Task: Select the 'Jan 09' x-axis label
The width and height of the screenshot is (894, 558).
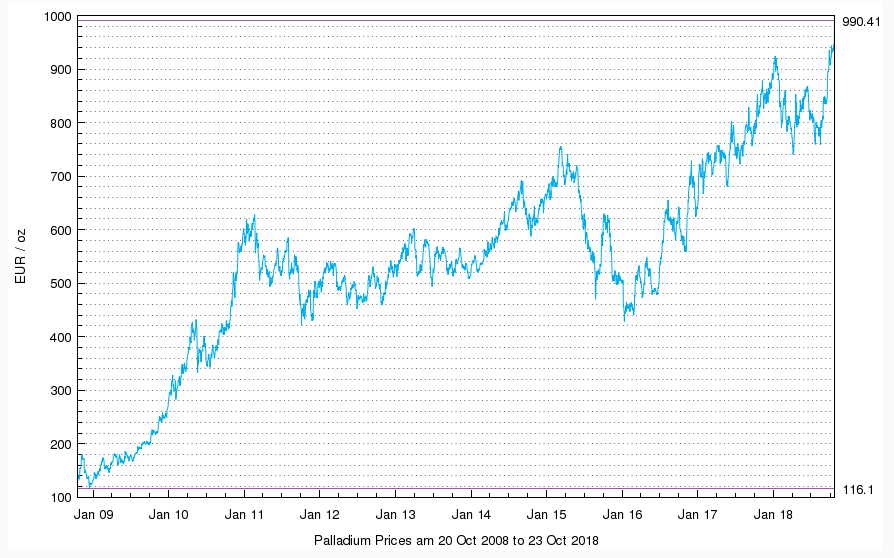Action: coord(93,516)
